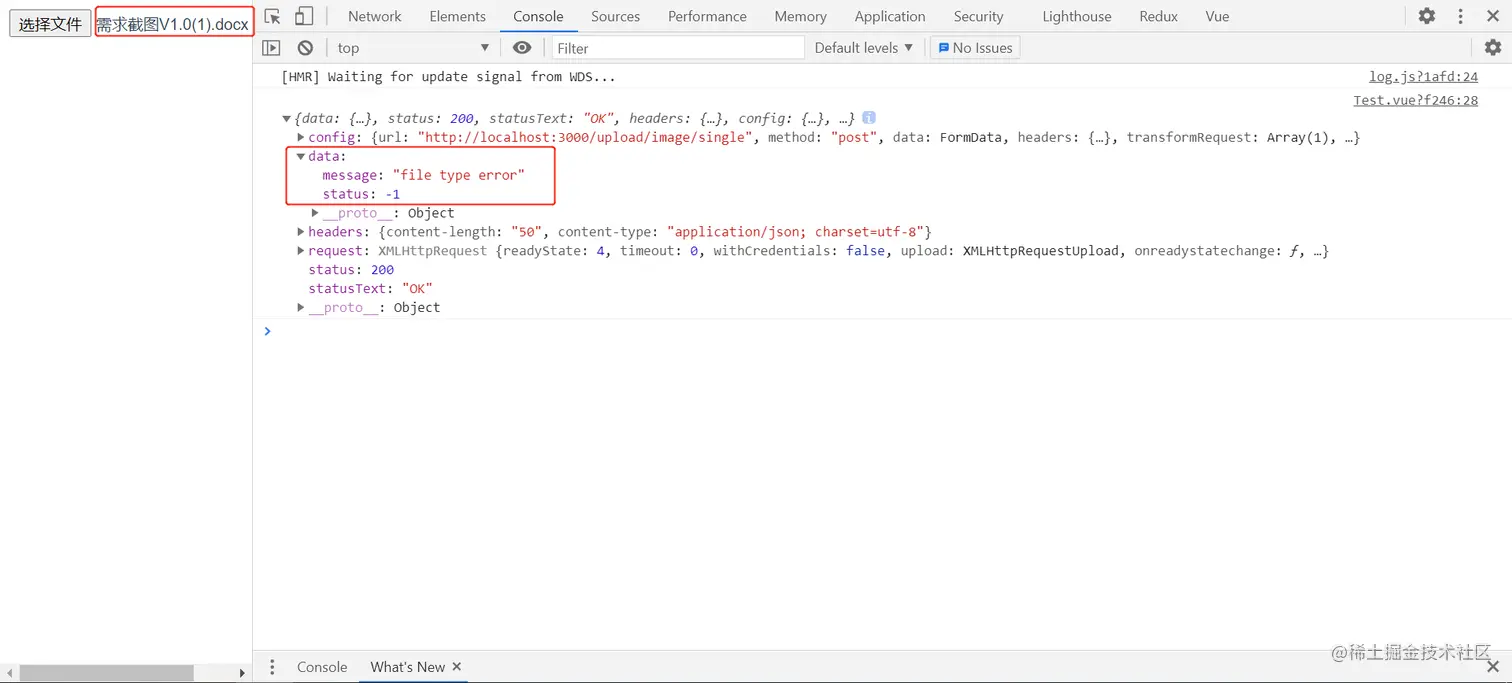Select the Console tab in the bottom drawer
This screenshot has width=1512, height=683.
(322, 667)
